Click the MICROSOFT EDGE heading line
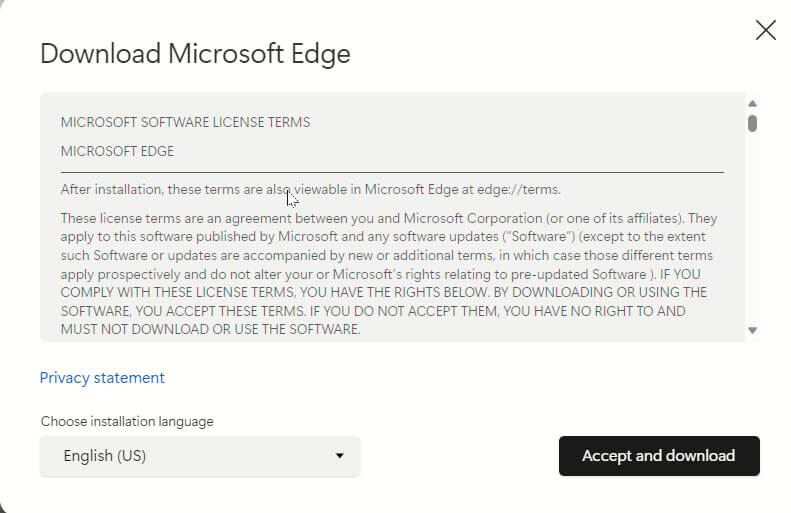Screen dimensions: 791x513 (x=117, y=151)
